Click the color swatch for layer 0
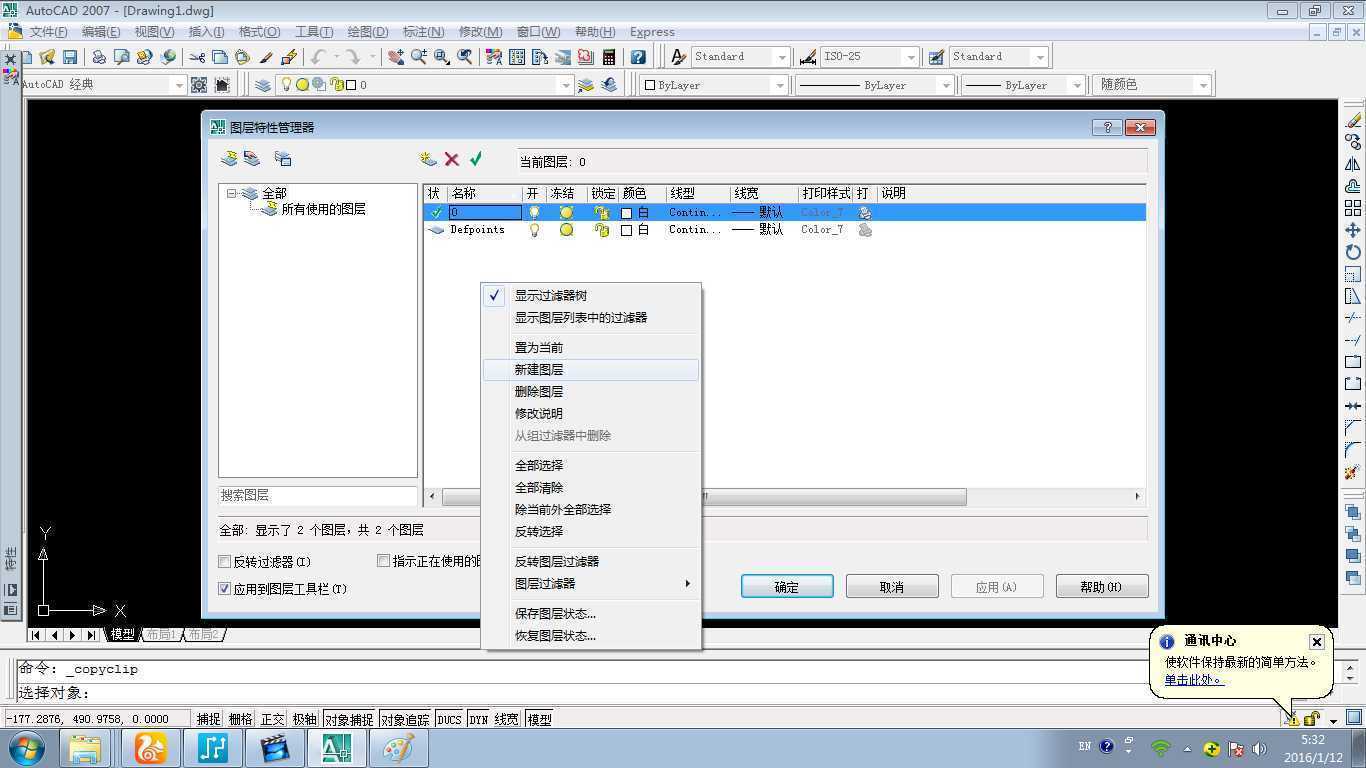The image size is (1366, 768). tap(627, 213)
